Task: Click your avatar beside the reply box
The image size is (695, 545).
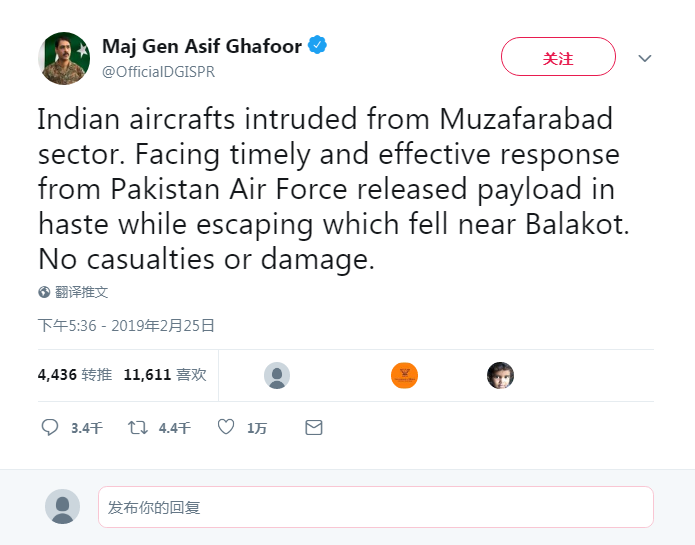Action: (62, 507)
